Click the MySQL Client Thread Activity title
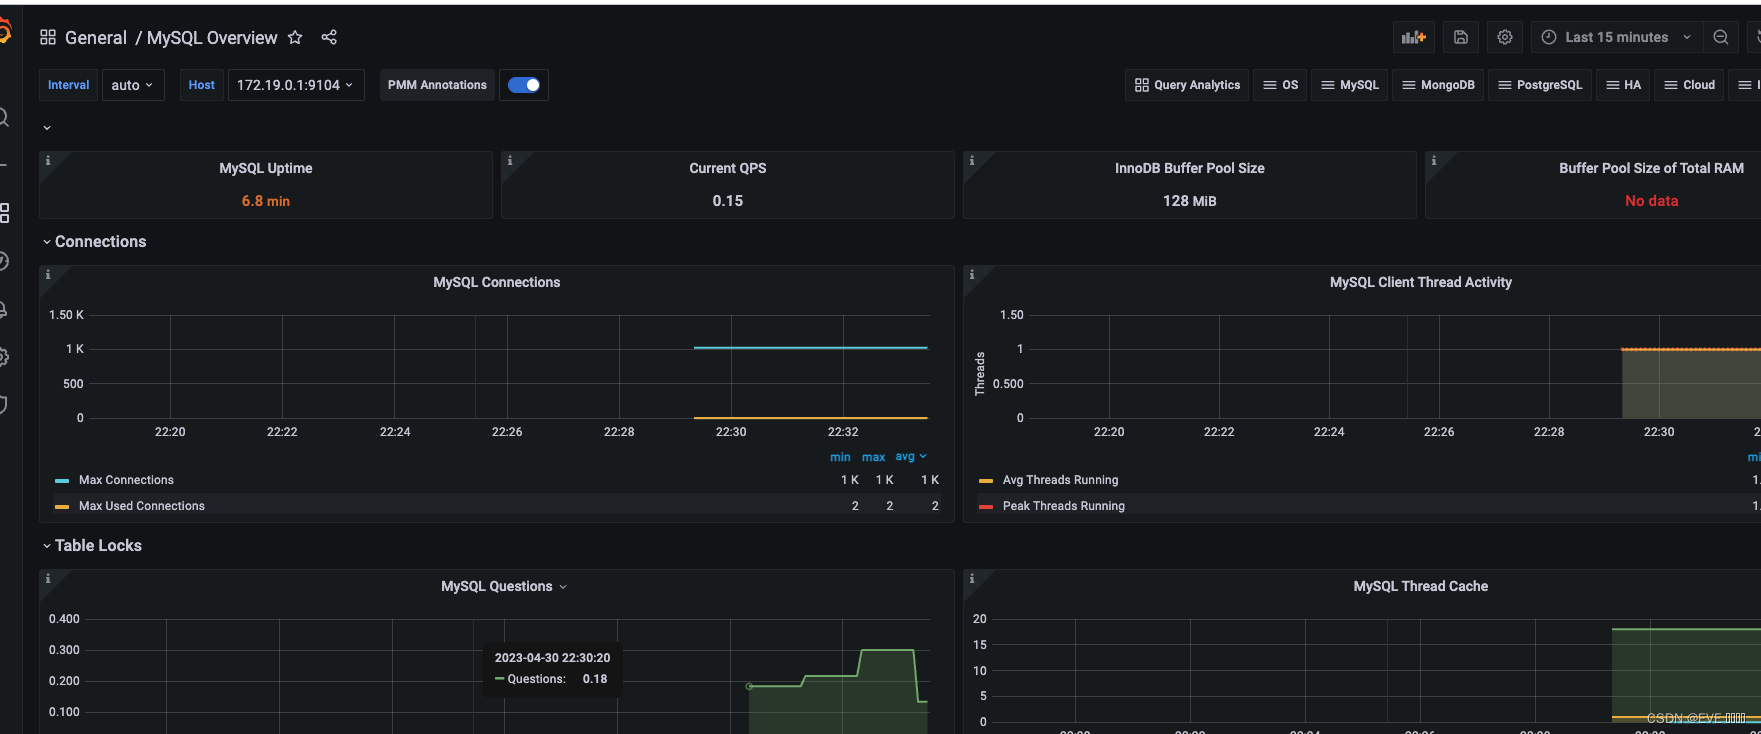The width and height of the screenshot is (1761, 734). 1421,283
